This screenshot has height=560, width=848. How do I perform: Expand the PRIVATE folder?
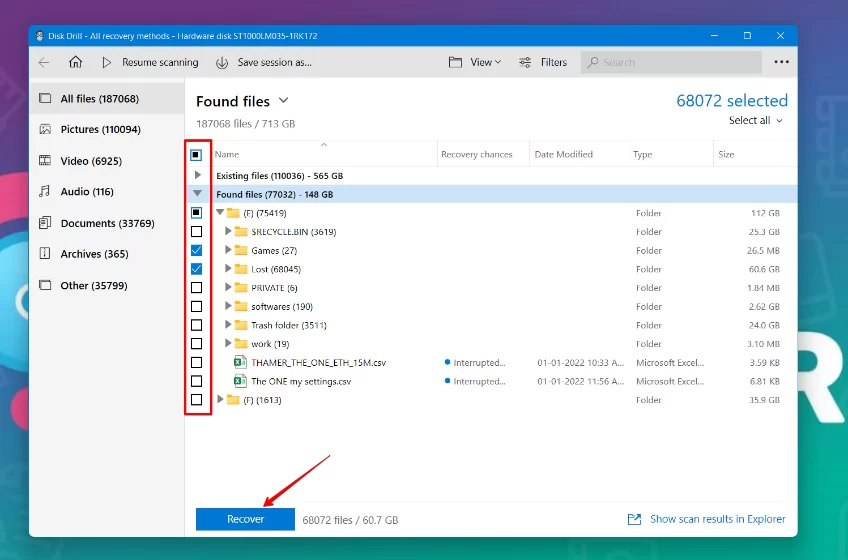(228, 287)
